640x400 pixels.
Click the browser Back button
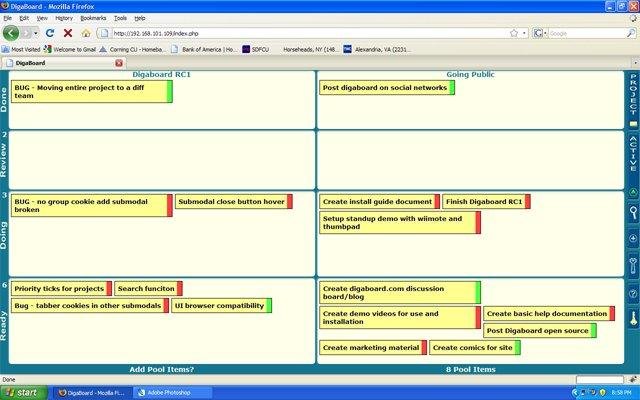click(x=11, y=33)
